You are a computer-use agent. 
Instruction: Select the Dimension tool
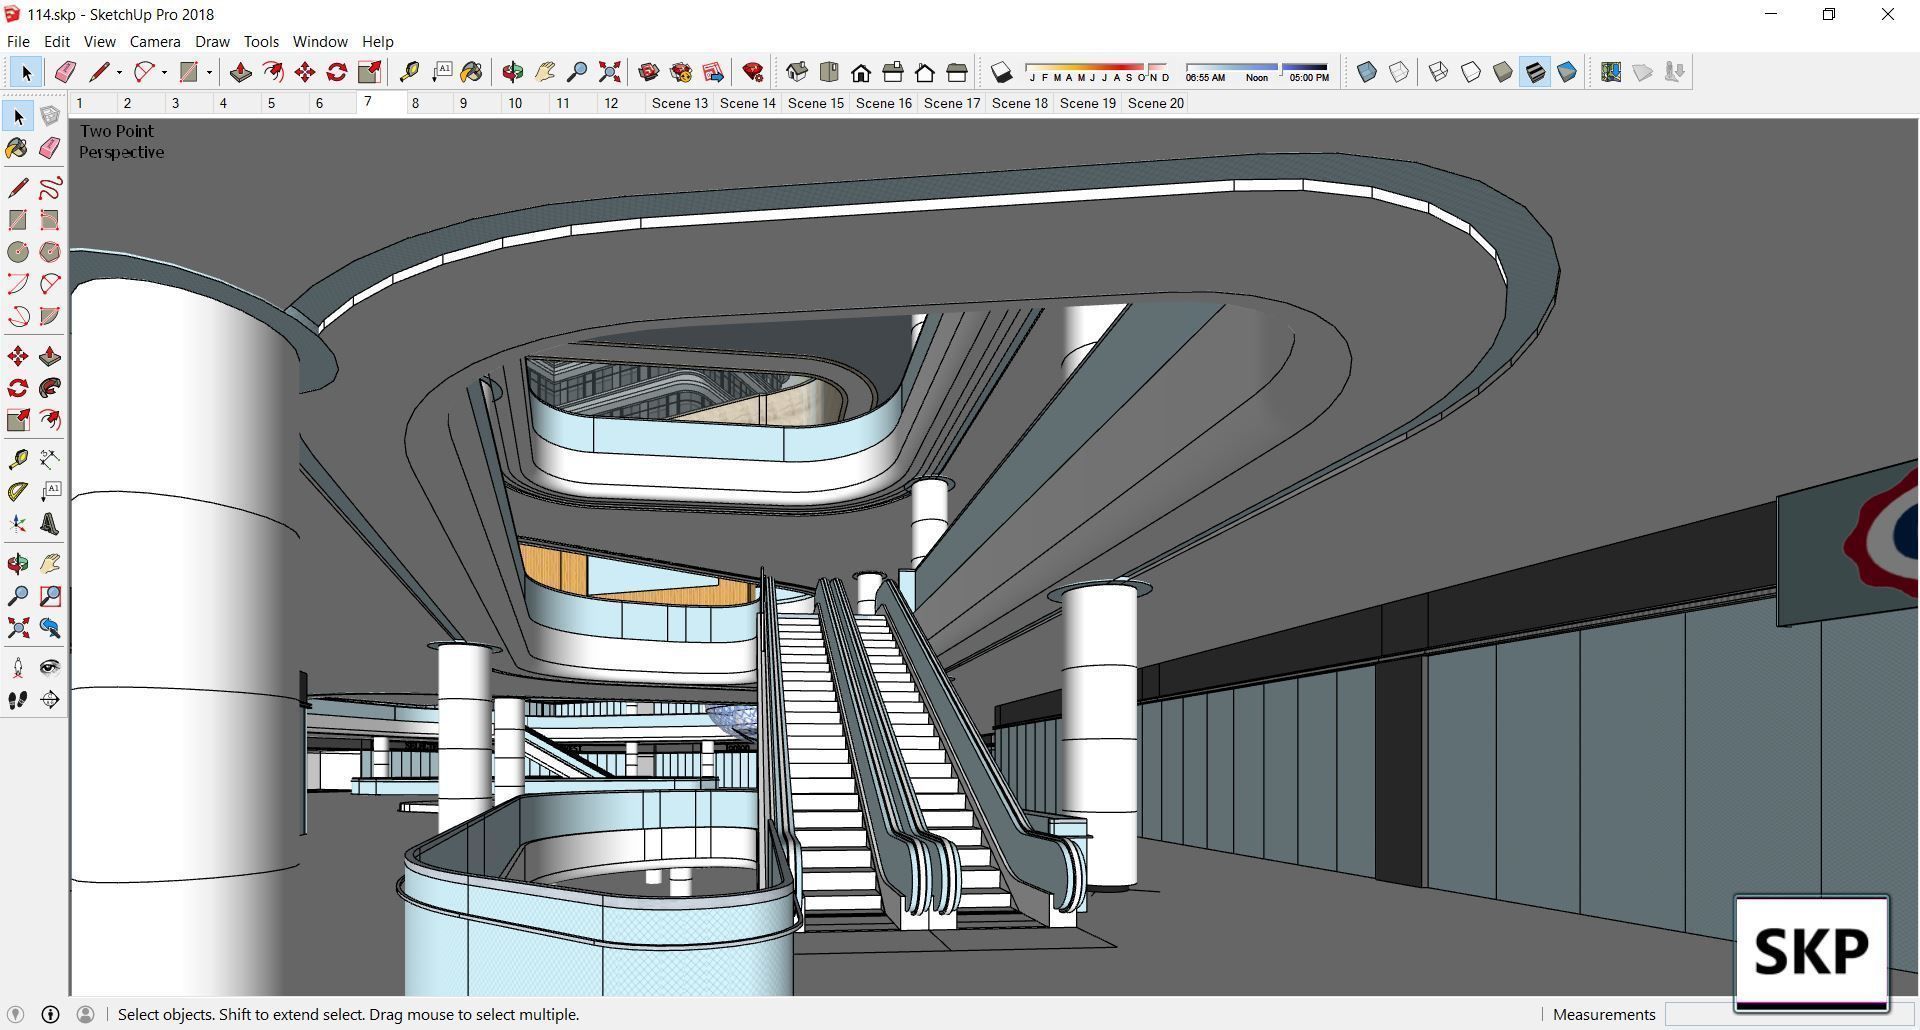(50, 459)
